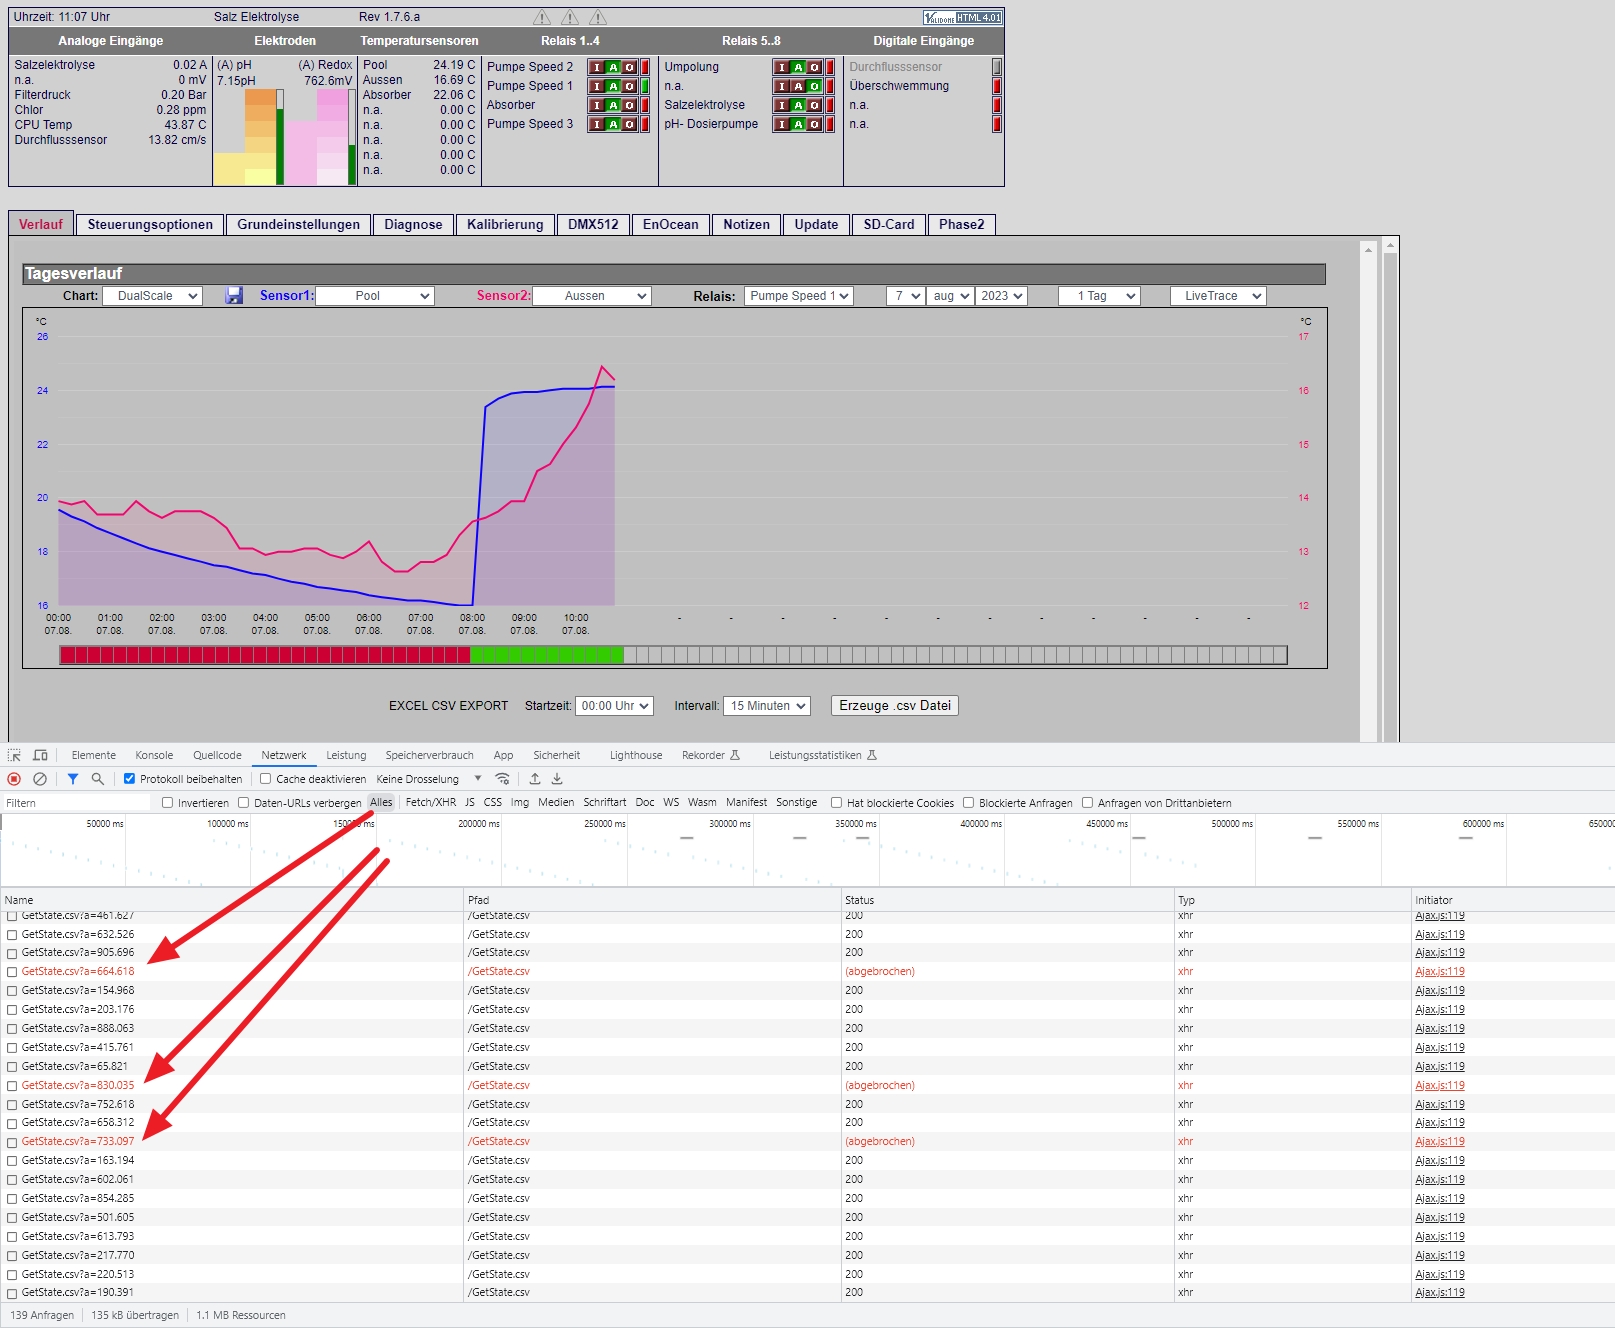Open network search with the magnifier icon
The width and height of the screenshot is (1615, 1328).
click(x=97, y=779)
